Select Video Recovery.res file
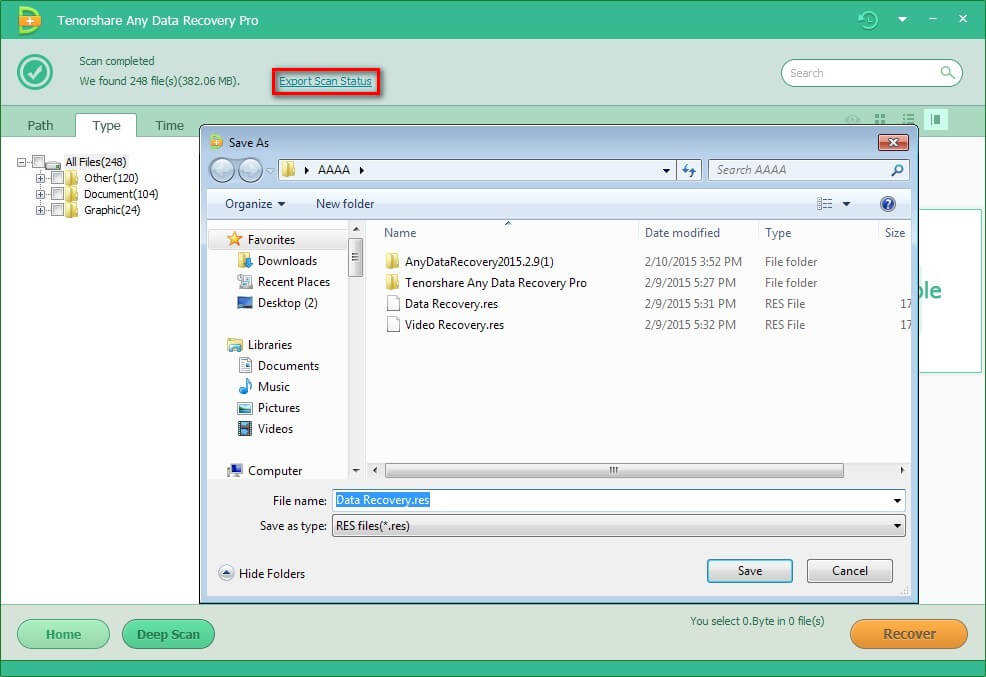 (x=454, y=325)
